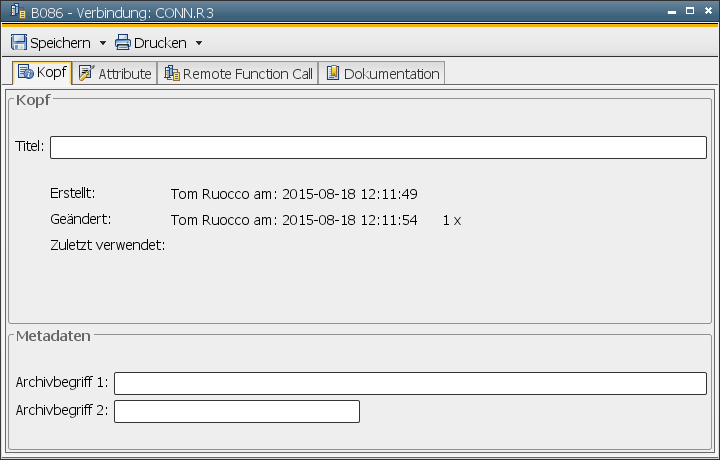Viewport: 720px width, 460px height.
Task: Click the connection icon in the title bar
Action: click(18, 11)
